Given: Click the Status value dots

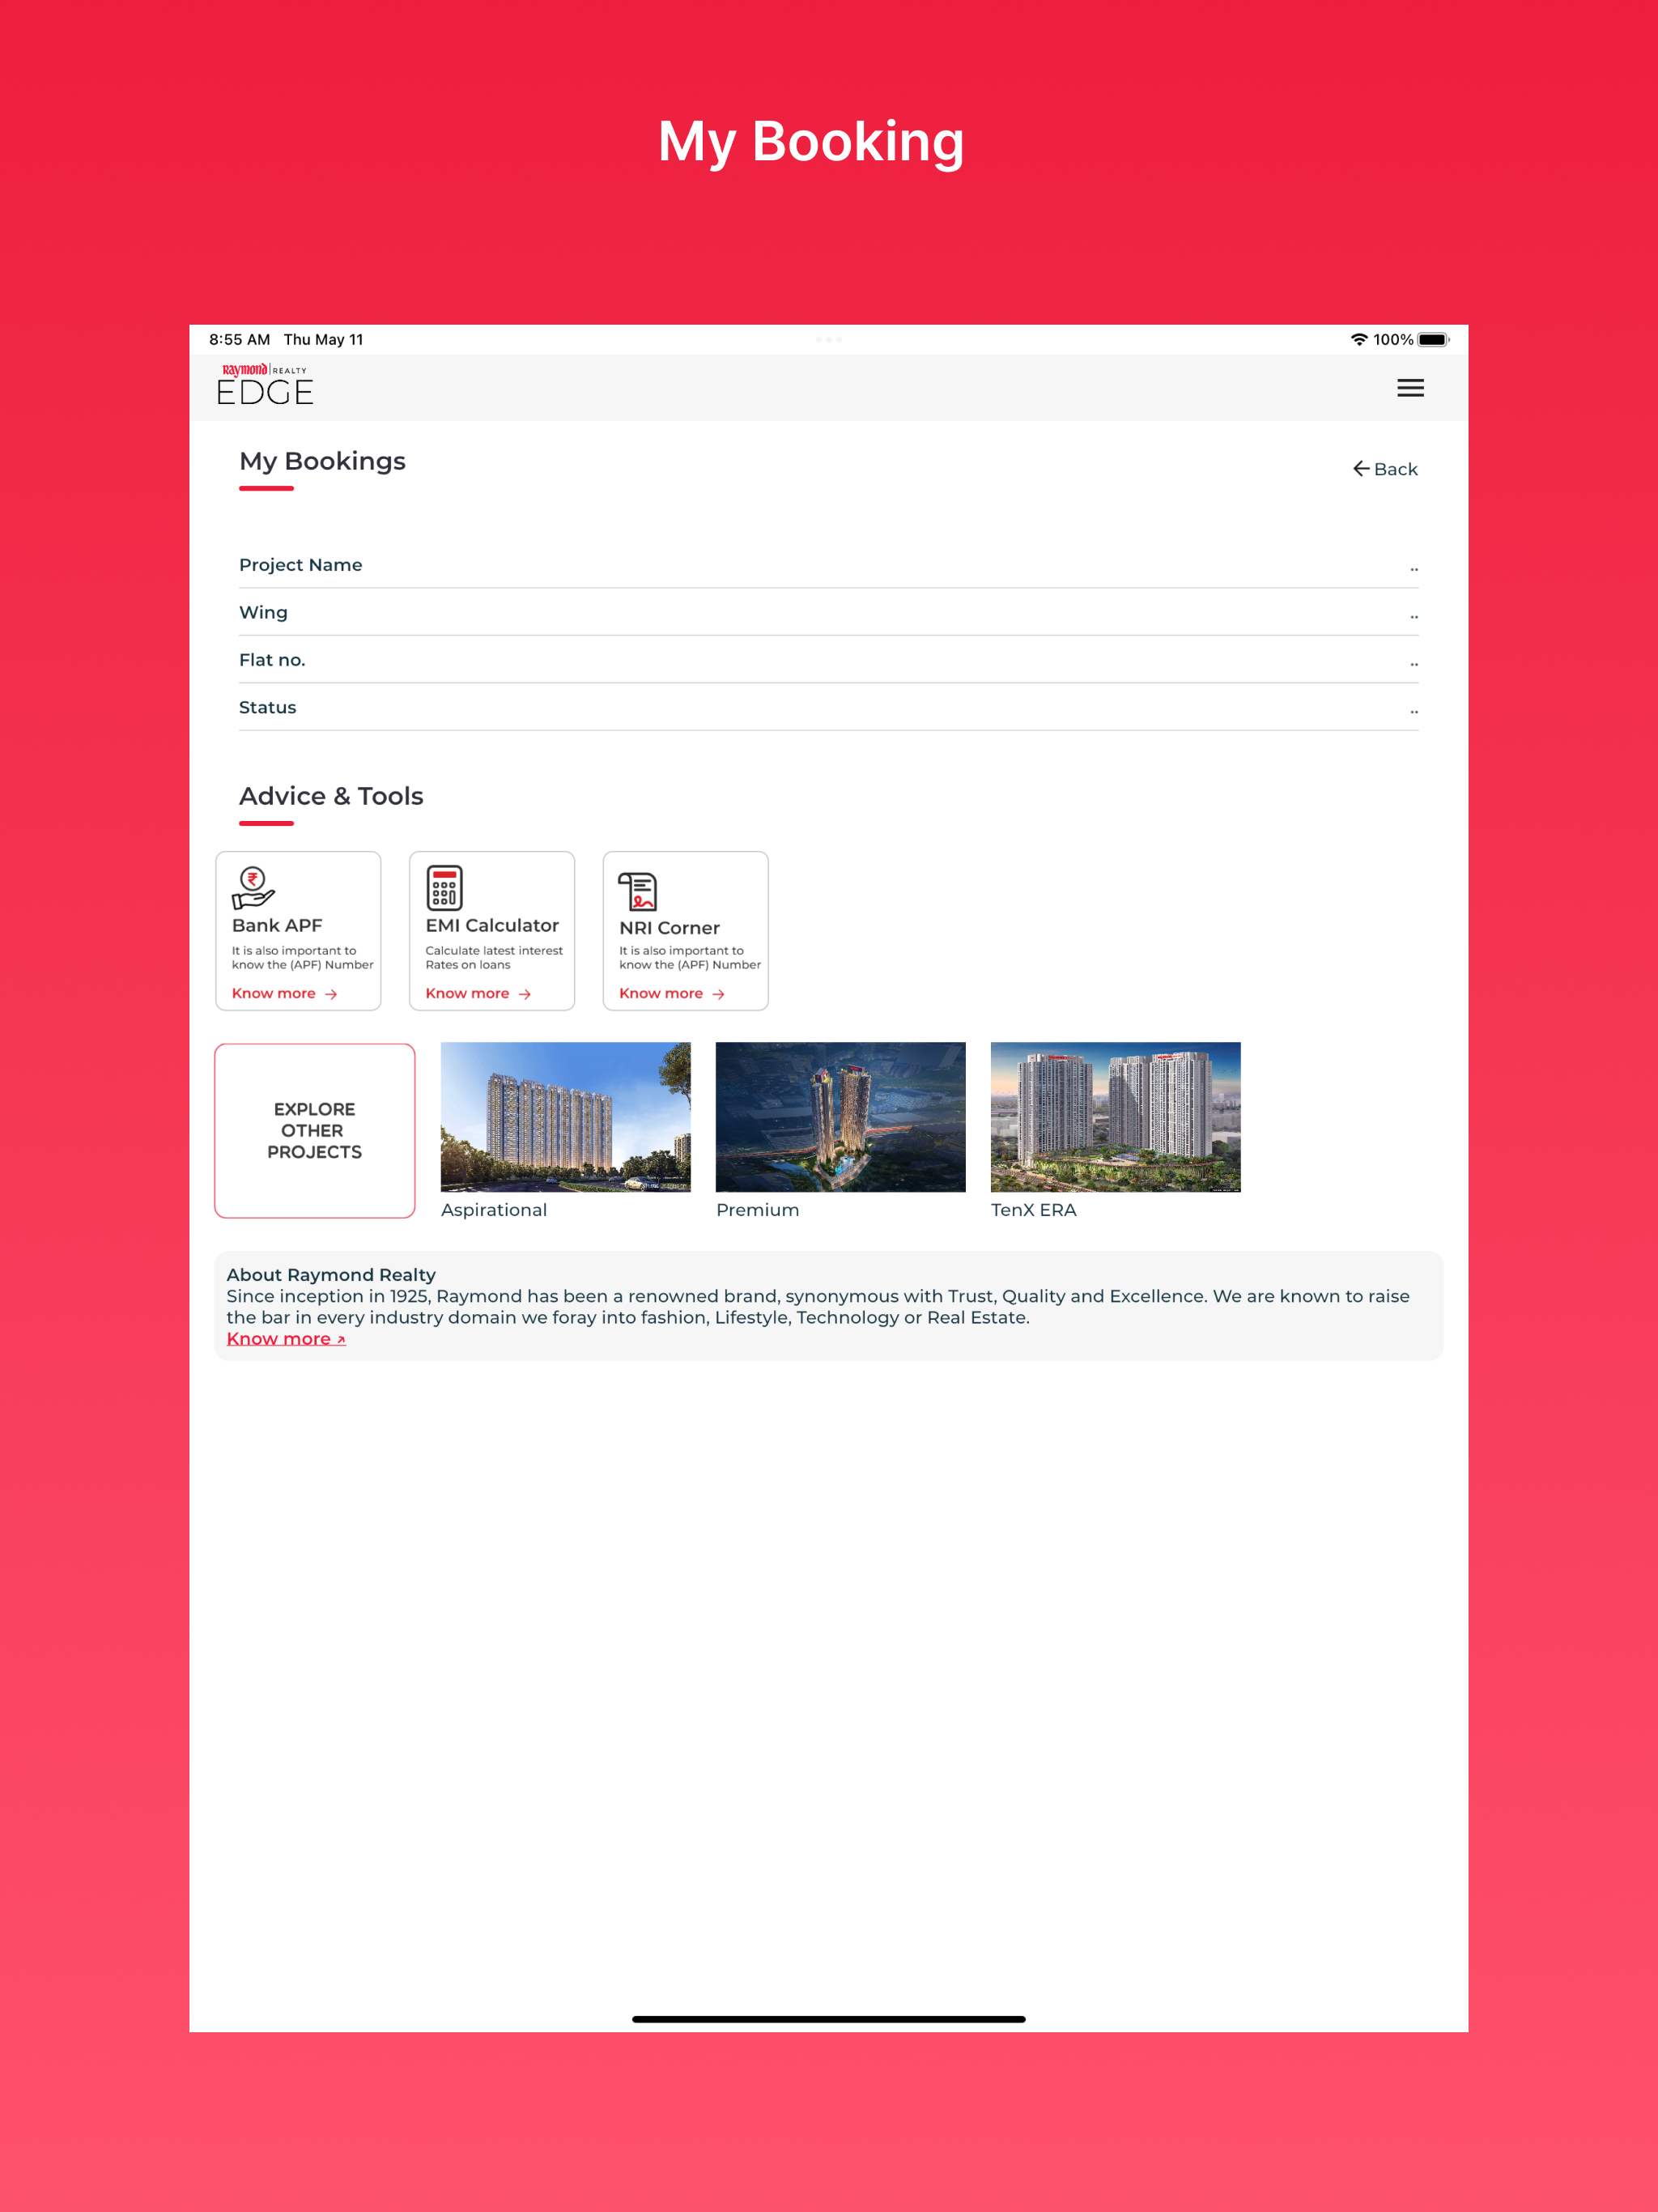Looking at the screenshot, I should (x=1414, y=712).
